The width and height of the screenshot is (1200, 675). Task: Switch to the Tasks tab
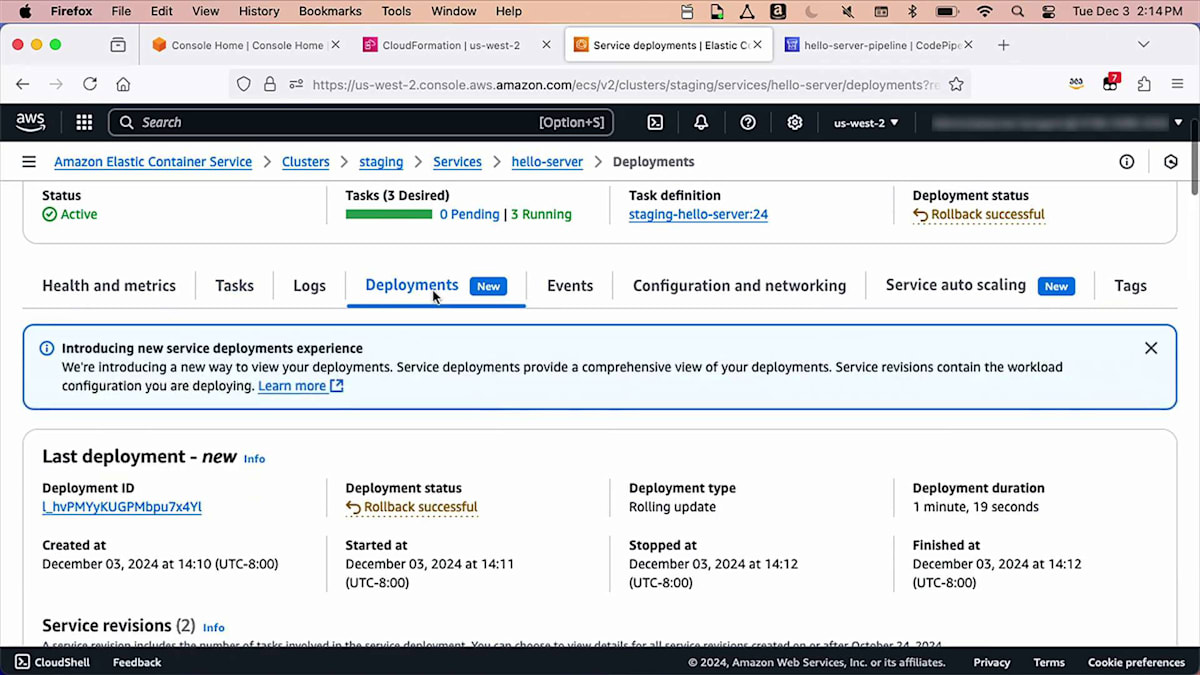coord(234,285)
